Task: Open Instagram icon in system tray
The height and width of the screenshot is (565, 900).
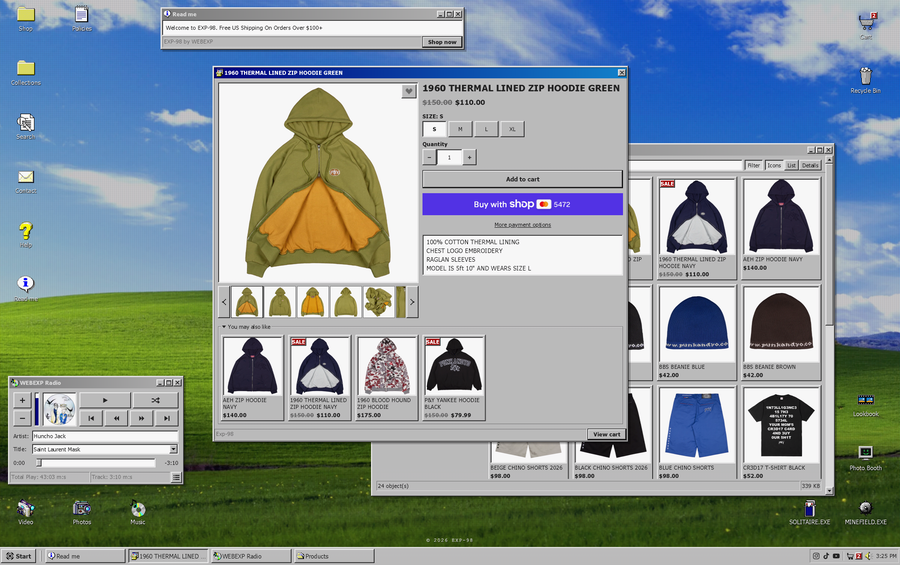Action: tap(816, 556)
